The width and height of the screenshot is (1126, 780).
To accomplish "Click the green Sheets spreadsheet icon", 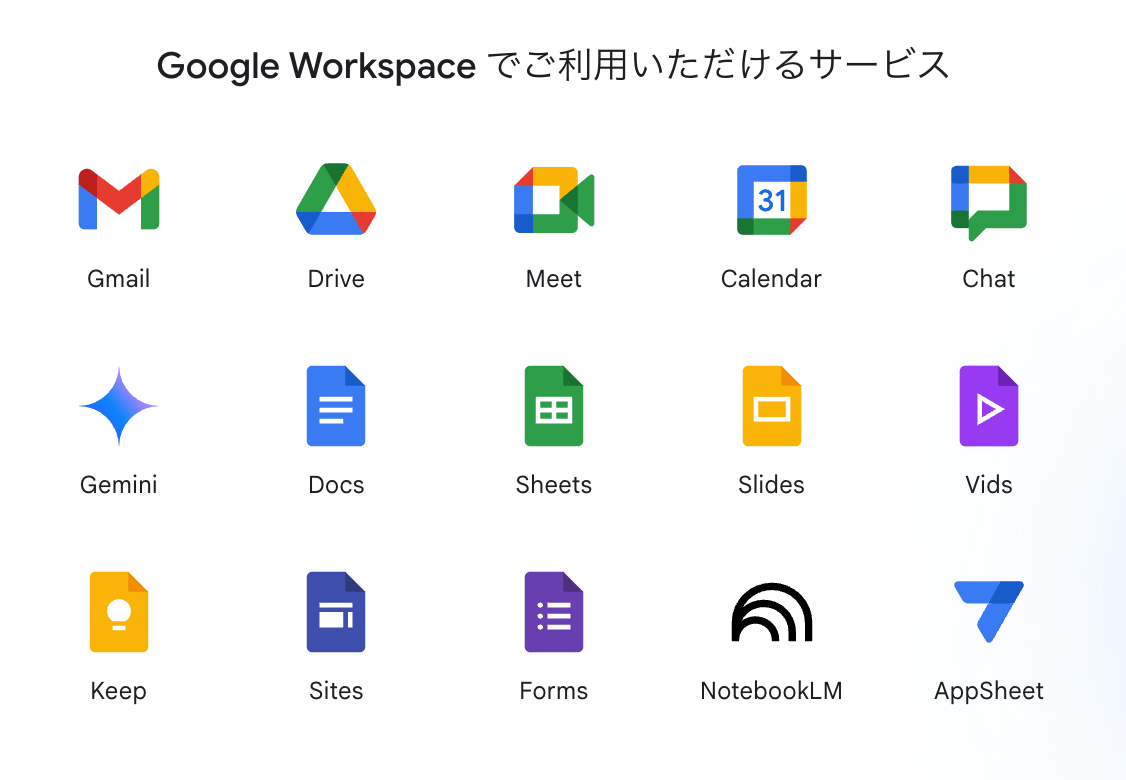I will click(554, 406).
